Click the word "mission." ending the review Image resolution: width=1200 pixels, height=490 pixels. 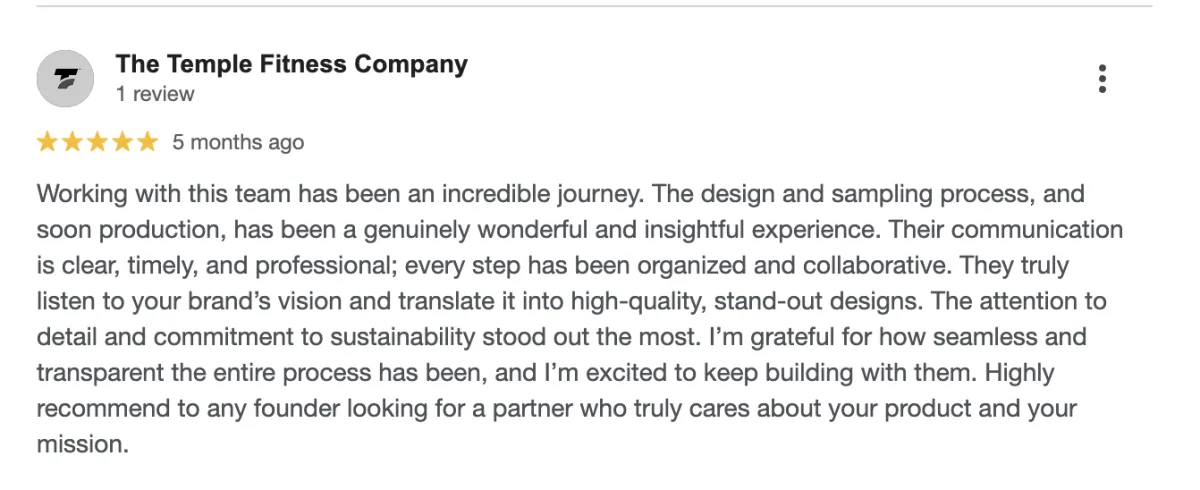83,445
